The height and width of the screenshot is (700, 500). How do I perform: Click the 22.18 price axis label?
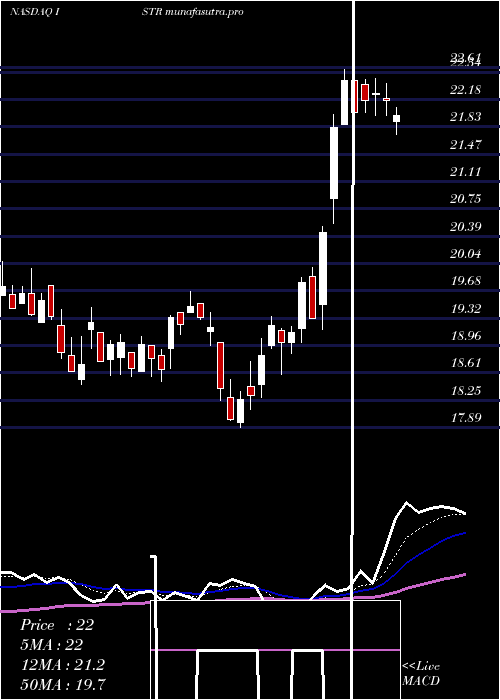tap(465, 90)
